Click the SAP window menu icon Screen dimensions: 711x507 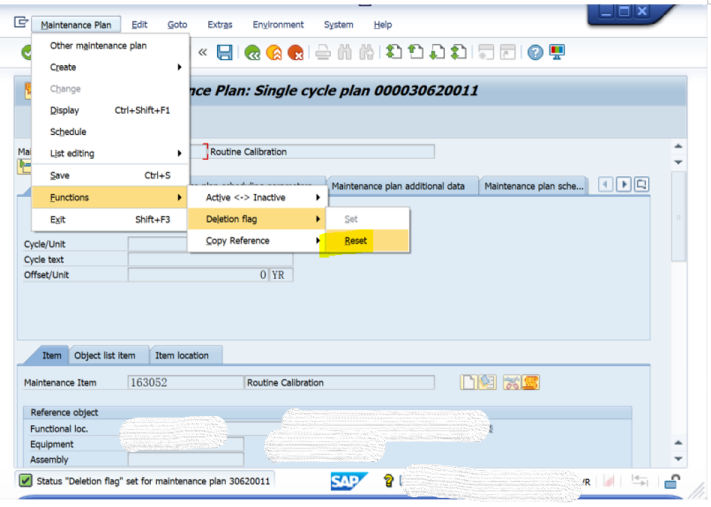click(x=21, y=22)
